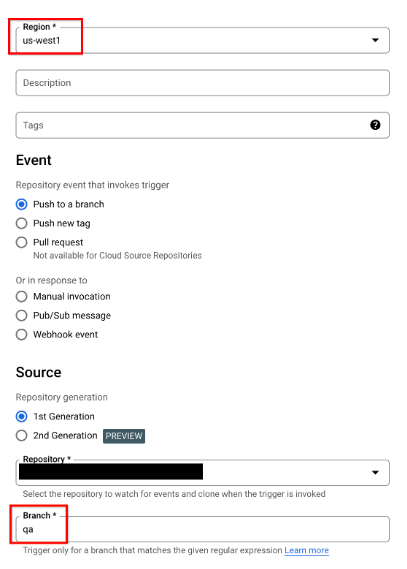
Task: Choose Pub/Sub message radio button
Action: pyautogui.click(x=21, y=315)
